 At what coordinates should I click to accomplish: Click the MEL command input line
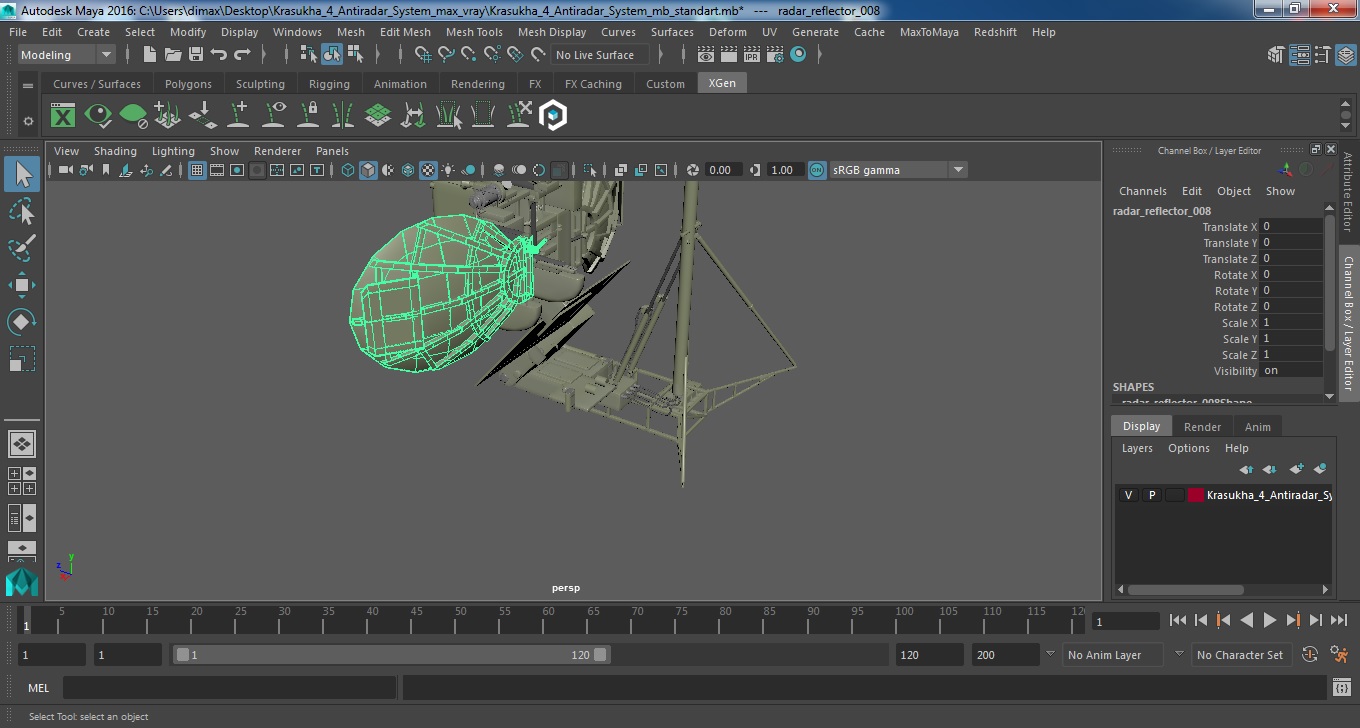click(x=230, y=688)
